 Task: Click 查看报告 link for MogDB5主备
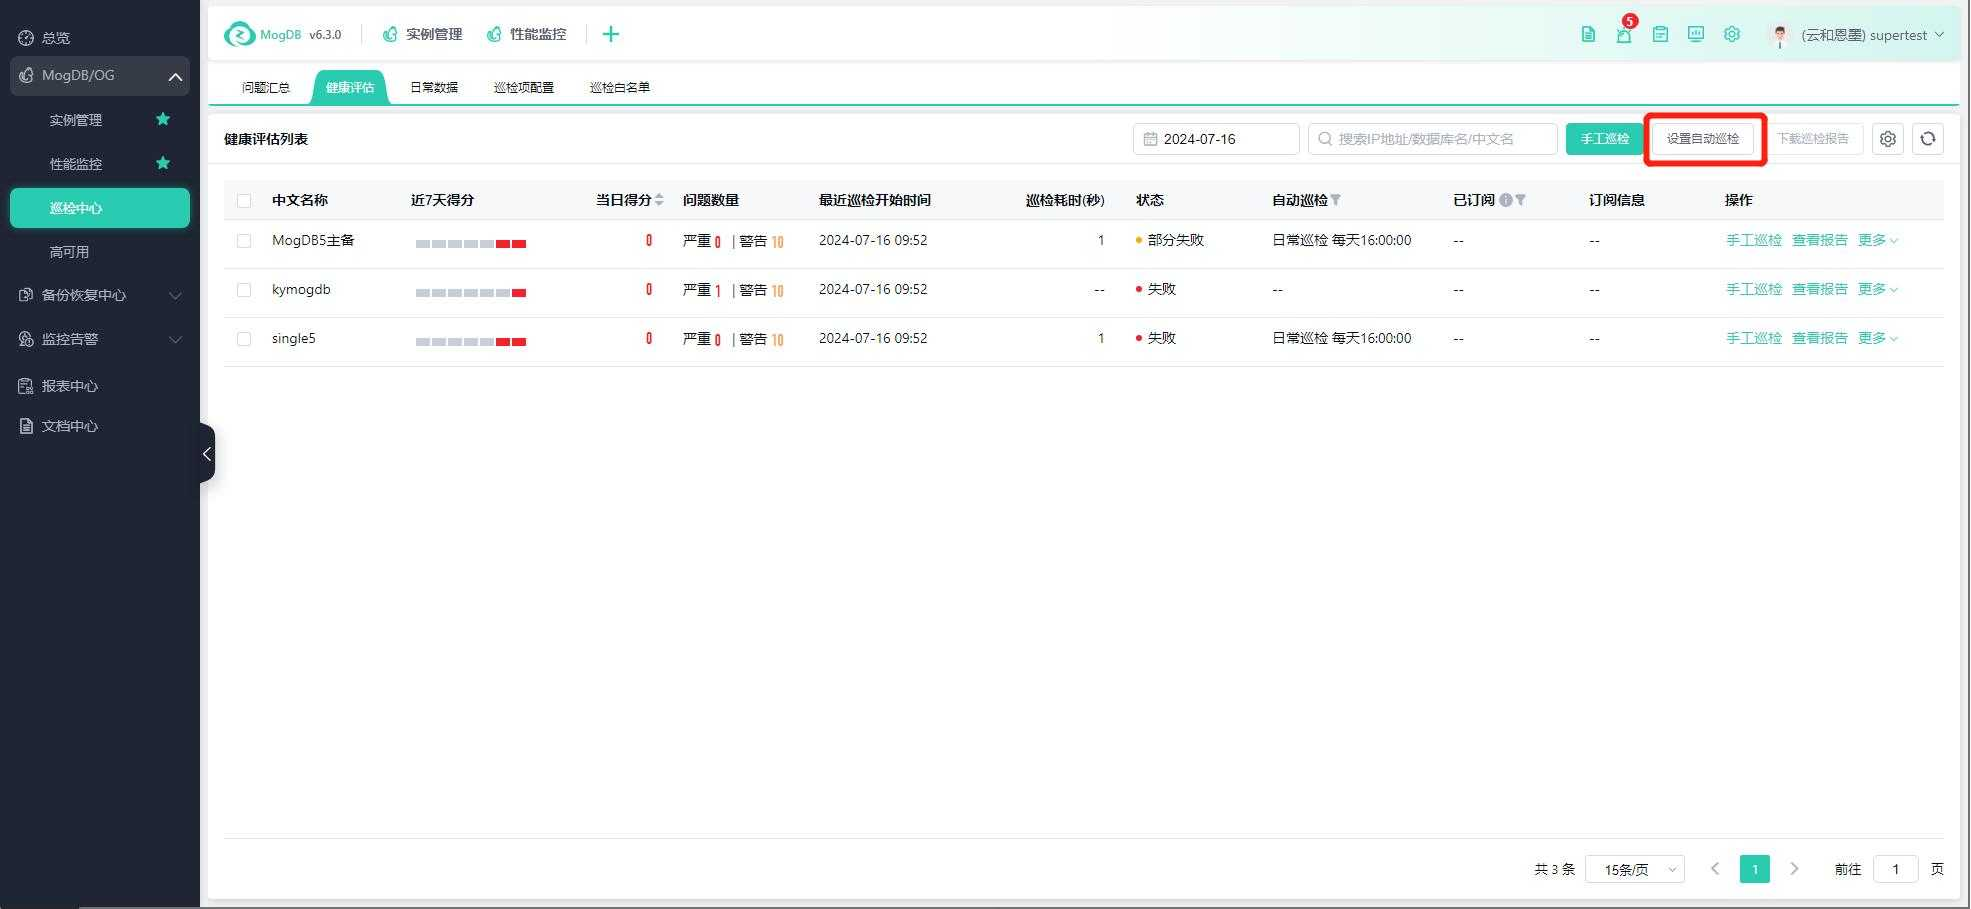[1820, 240]
